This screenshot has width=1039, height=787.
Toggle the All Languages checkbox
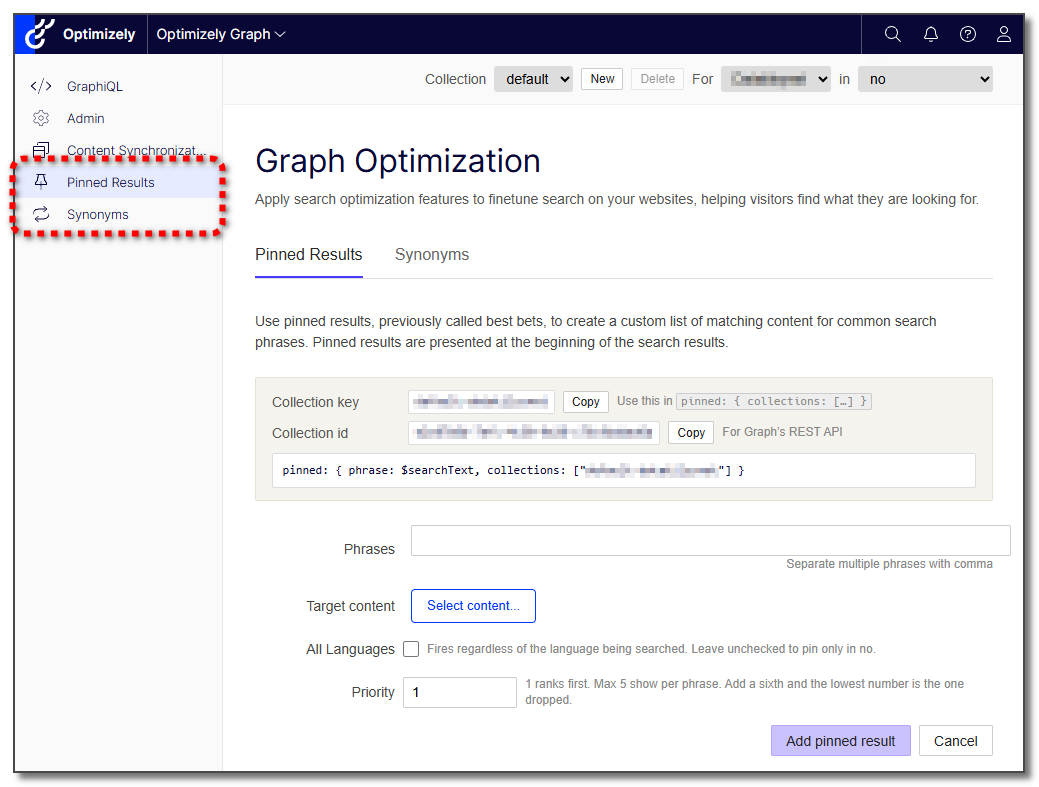(411, 649)
